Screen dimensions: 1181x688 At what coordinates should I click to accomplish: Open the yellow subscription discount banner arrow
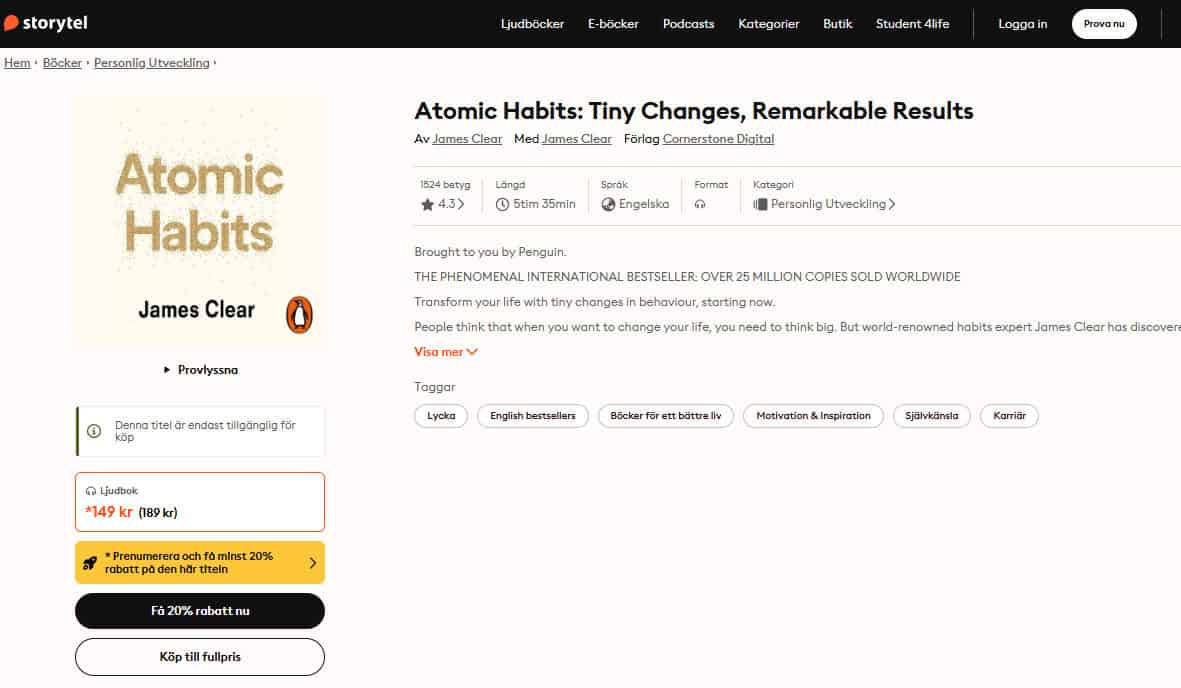pyautogui.click(x=312, y=563)
